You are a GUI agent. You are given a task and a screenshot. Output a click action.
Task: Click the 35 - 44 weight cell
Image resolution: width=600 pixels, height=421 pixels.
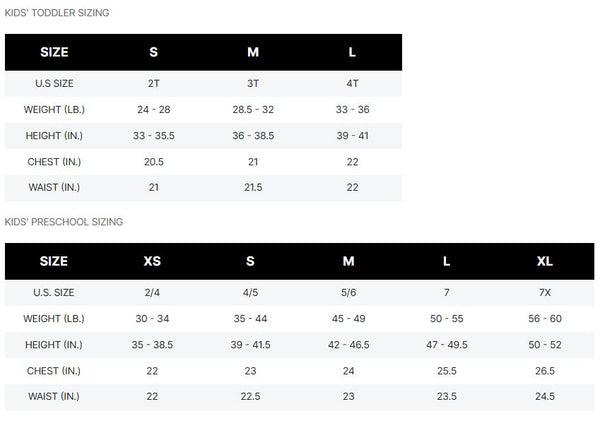click(x=250, y=318)
